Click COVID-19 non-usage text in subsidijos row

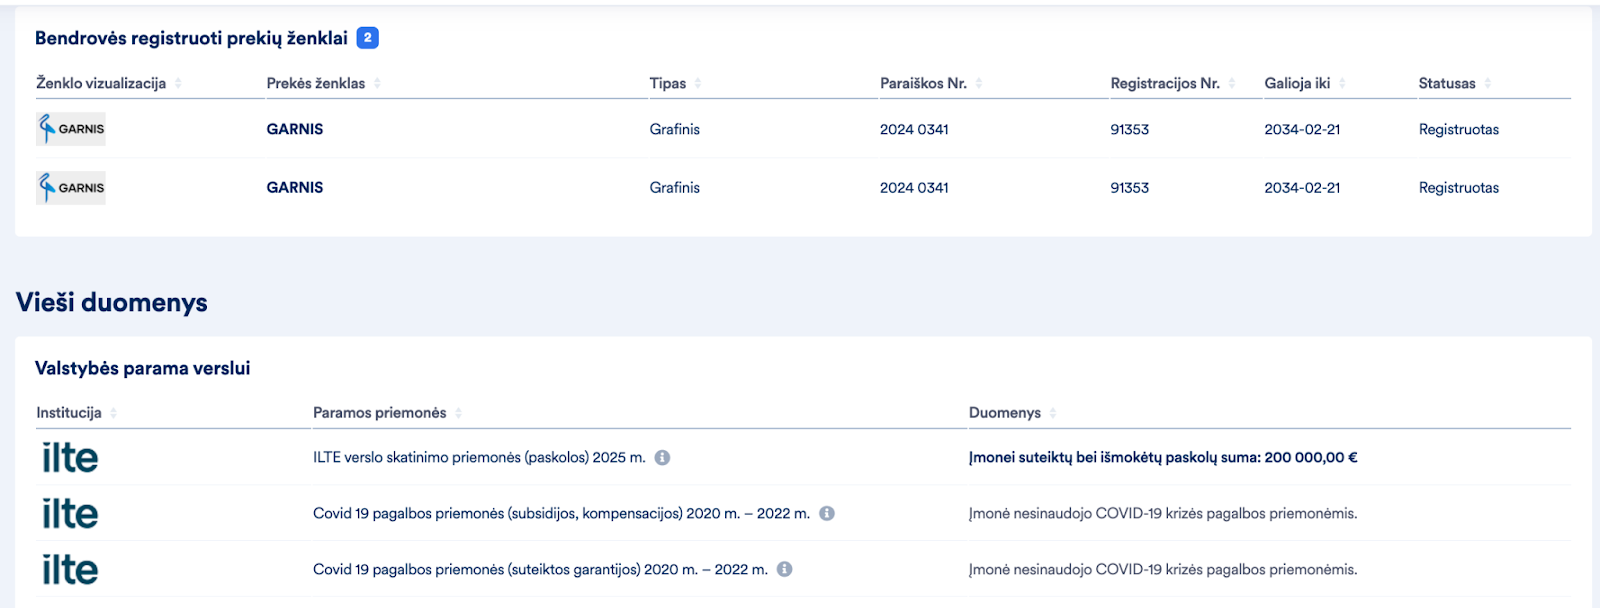[1163, 513]
